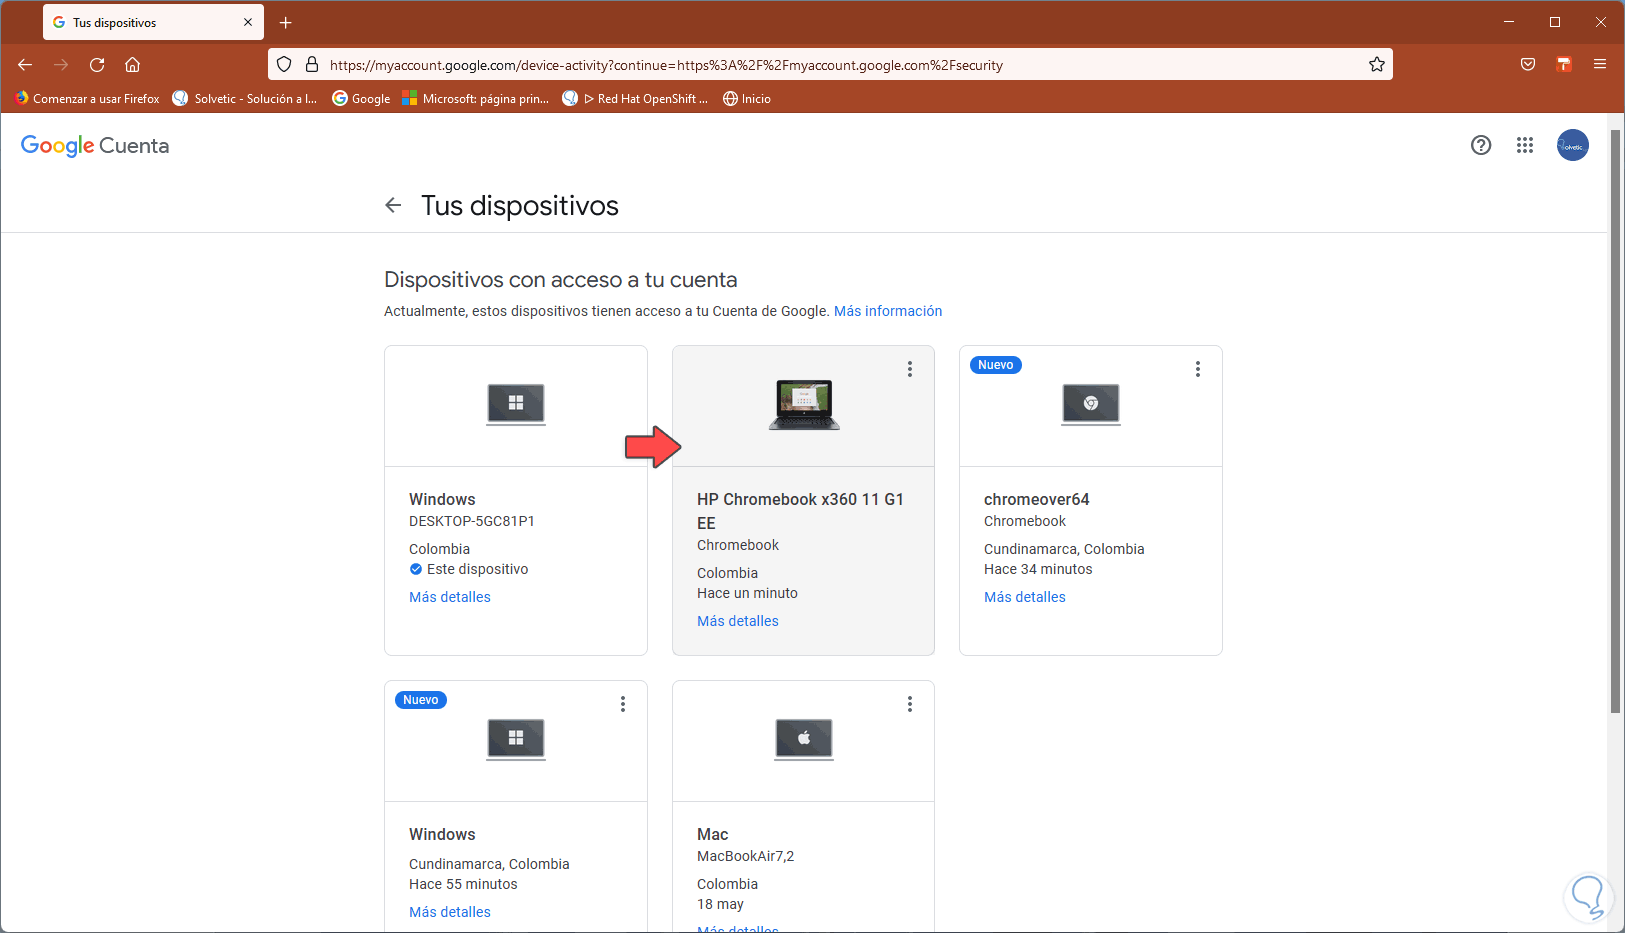Screen dimensions: 1625x933
Task: Open Más detalles for DESKTOP-5GC81P1
Action: pyautogui.click(x=450, y=597)
